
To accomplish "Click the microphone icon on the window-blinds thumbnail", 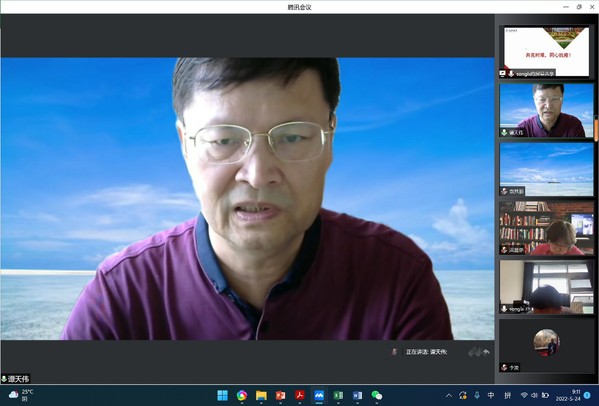I will point(504,309).
